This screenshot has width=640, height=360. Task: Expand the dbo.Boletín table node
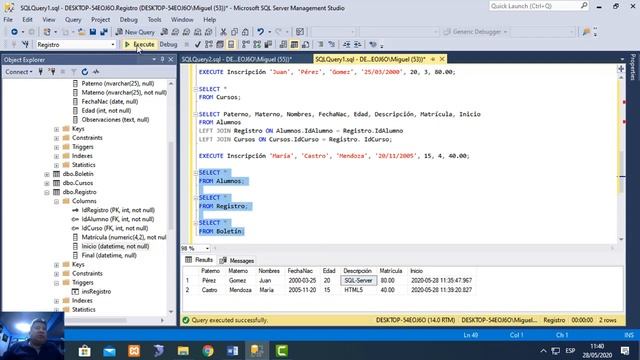[x=47, y=174]
